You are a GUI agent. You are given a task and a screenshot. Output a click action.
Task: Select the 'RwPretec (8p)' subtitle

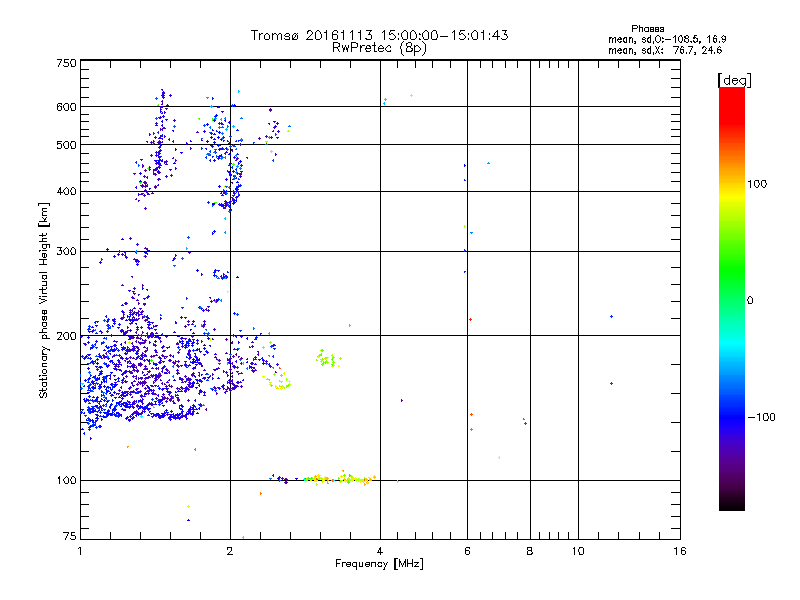tap(379, 48)
